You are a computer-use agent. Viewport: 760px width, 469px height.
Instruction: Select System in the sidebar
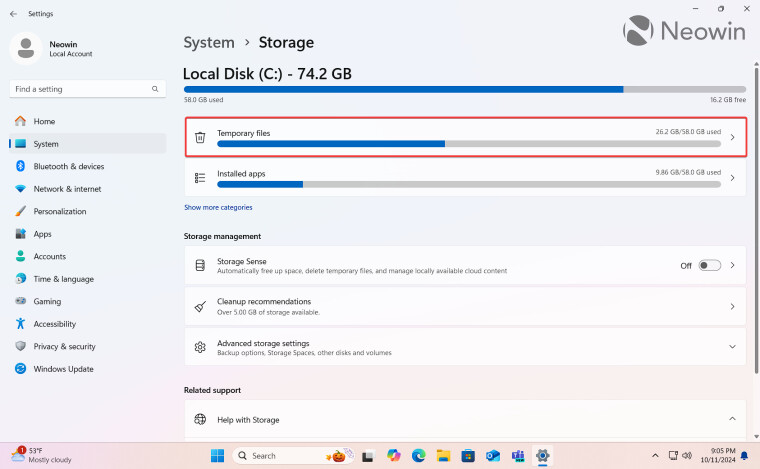pos(87,144)
